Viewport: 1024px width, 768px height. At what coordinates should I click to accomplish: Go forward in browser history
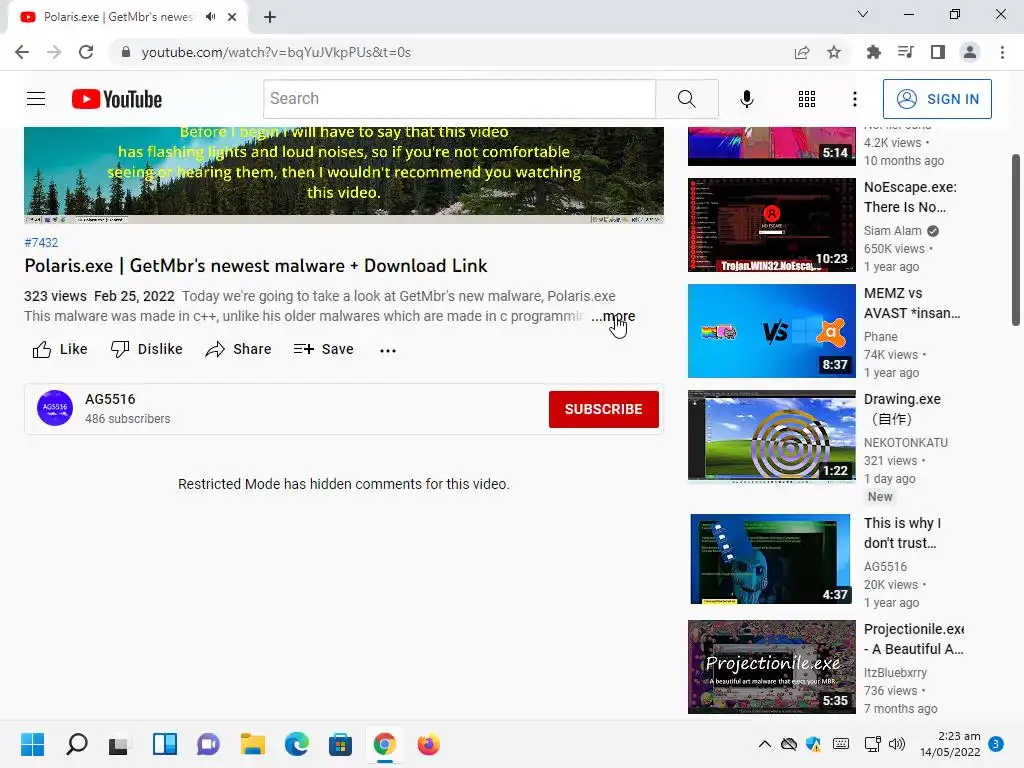(x=54, y=52)
